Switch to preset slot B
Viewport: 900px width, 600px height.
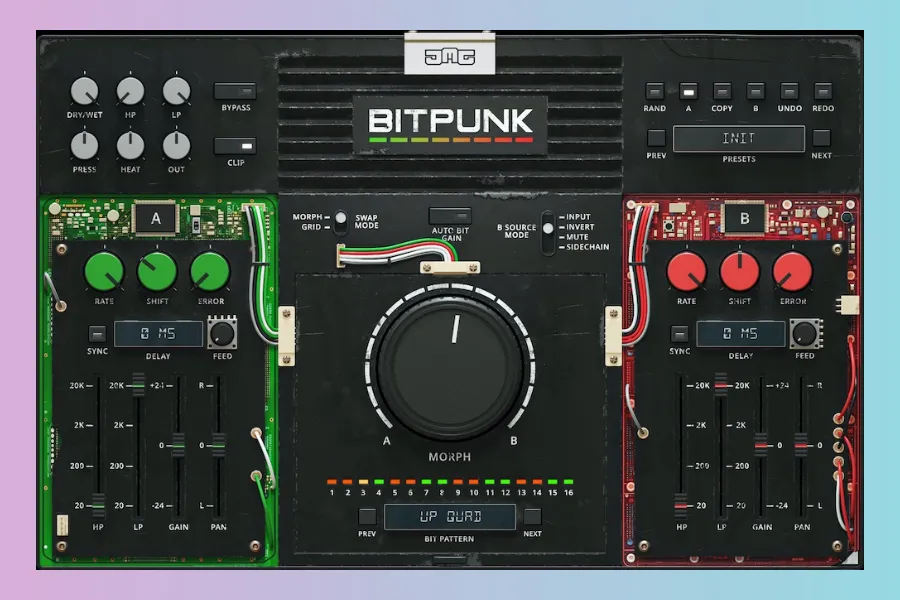point(756,91)
